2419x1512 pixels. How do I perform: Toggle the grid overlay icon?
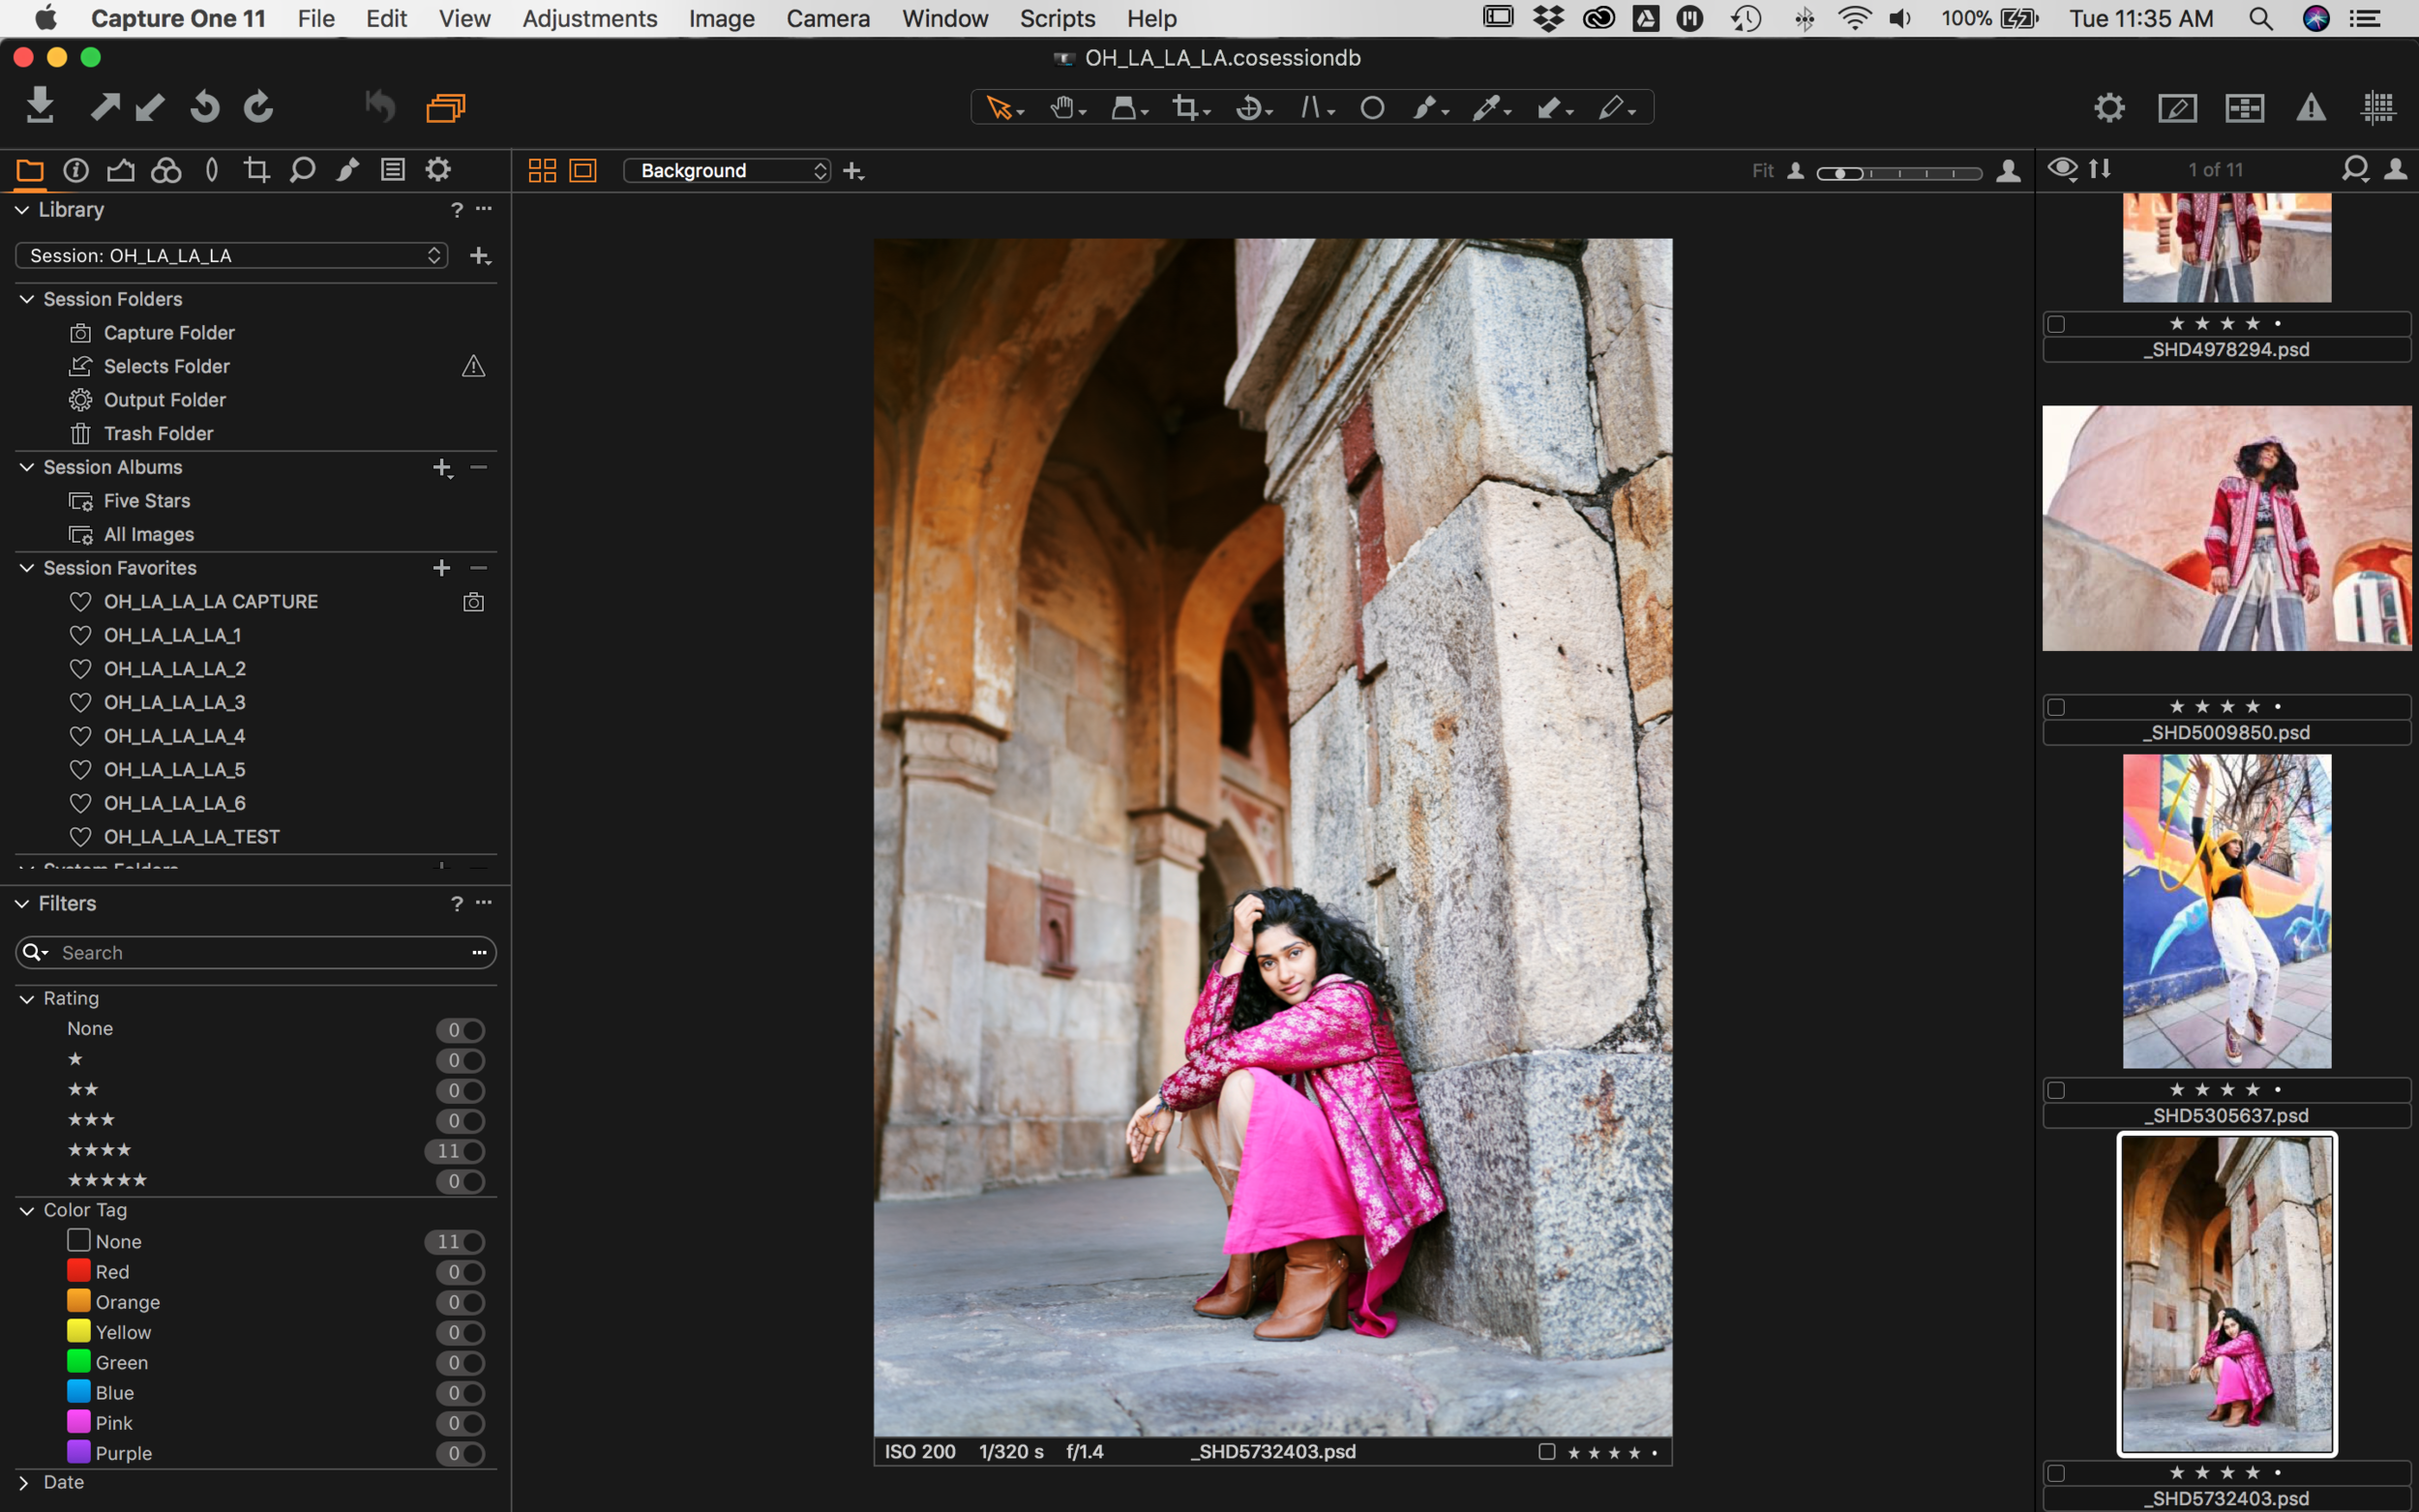coord(2377,107)
